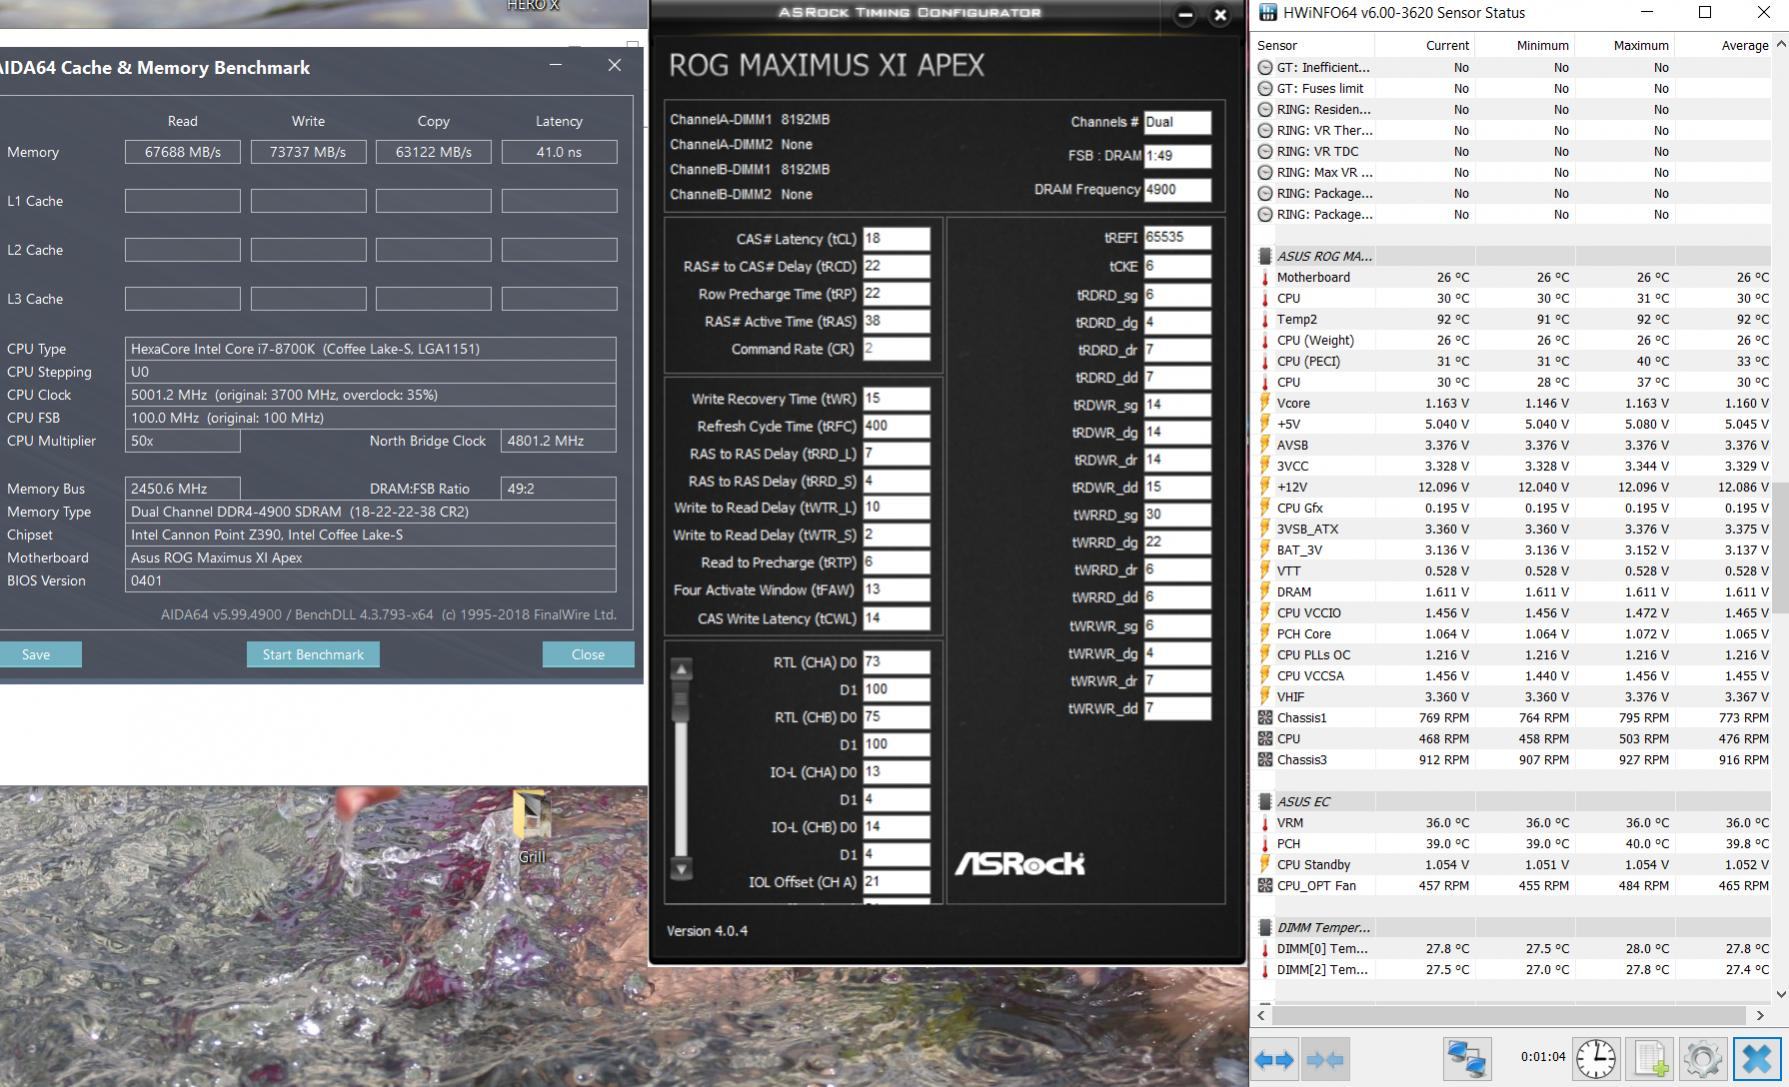The image size is (1789, 1087).
Task: Click the bolt icon on the PCH Core row
Action: pos(1265,634)
